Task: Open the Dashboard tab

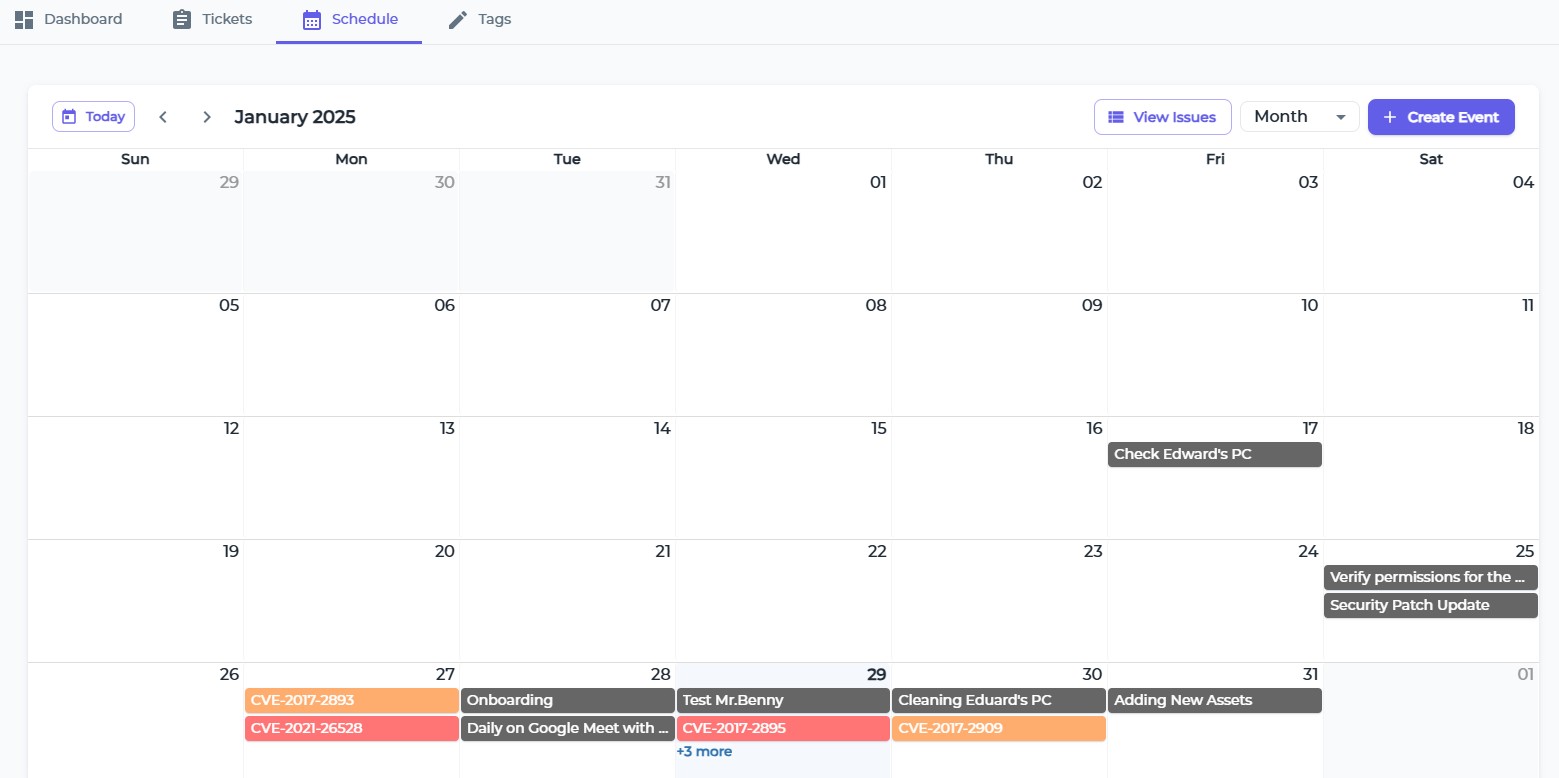Action: (68, 19)
